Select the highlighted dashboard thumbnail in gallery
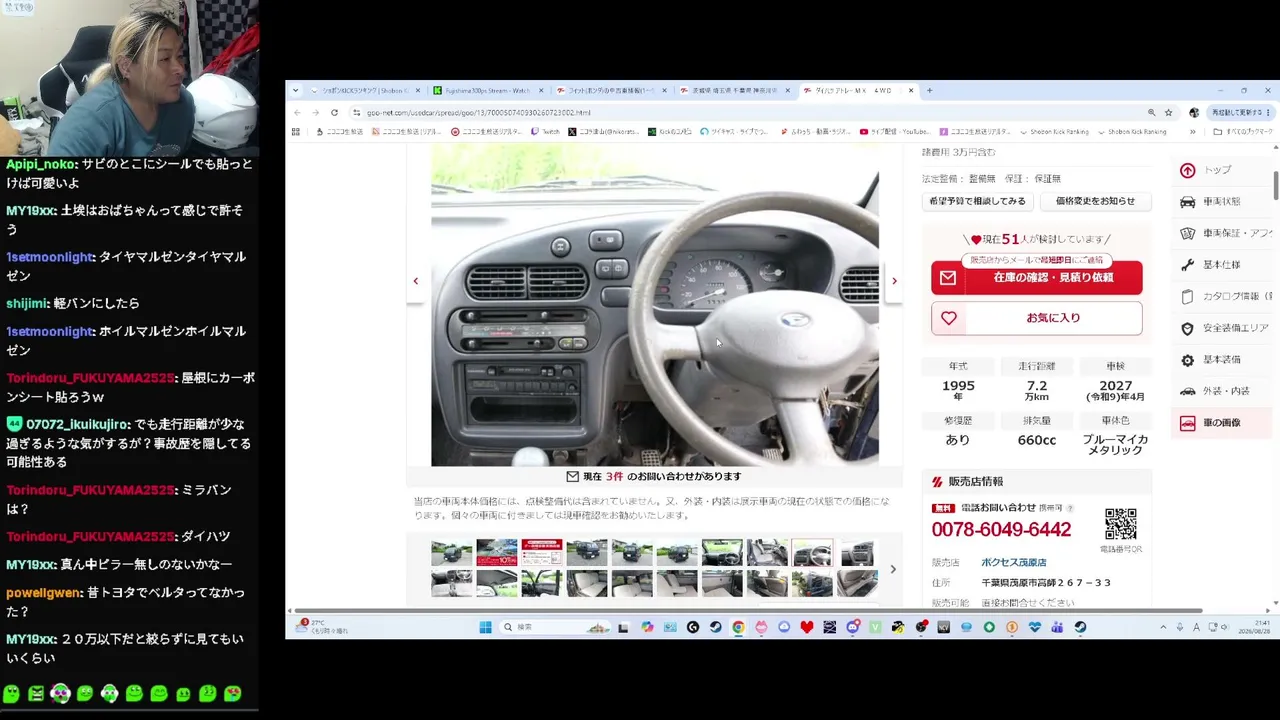1280x720 pixels. point(812,553)
